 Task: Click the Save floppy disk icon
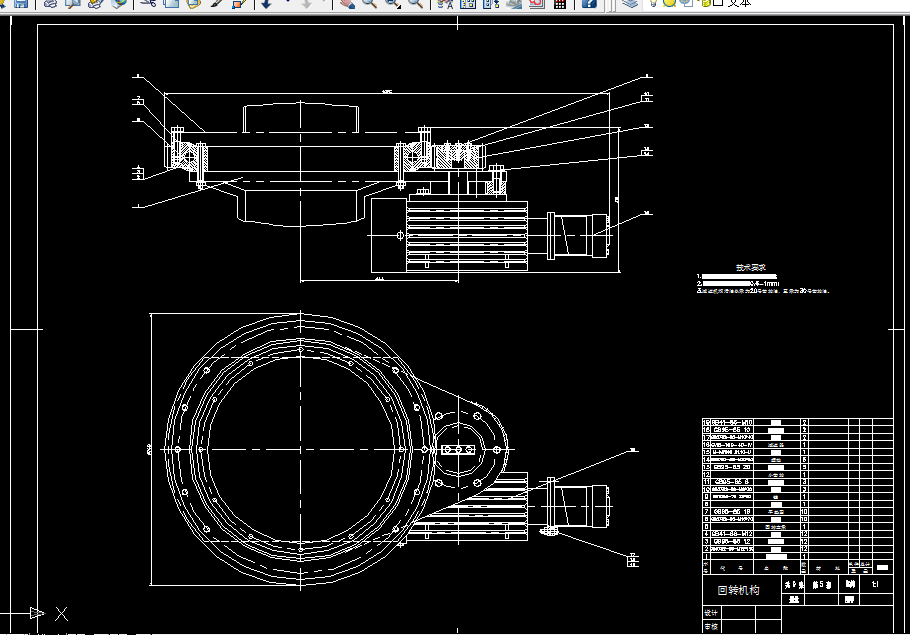click(x=21, y=3)
